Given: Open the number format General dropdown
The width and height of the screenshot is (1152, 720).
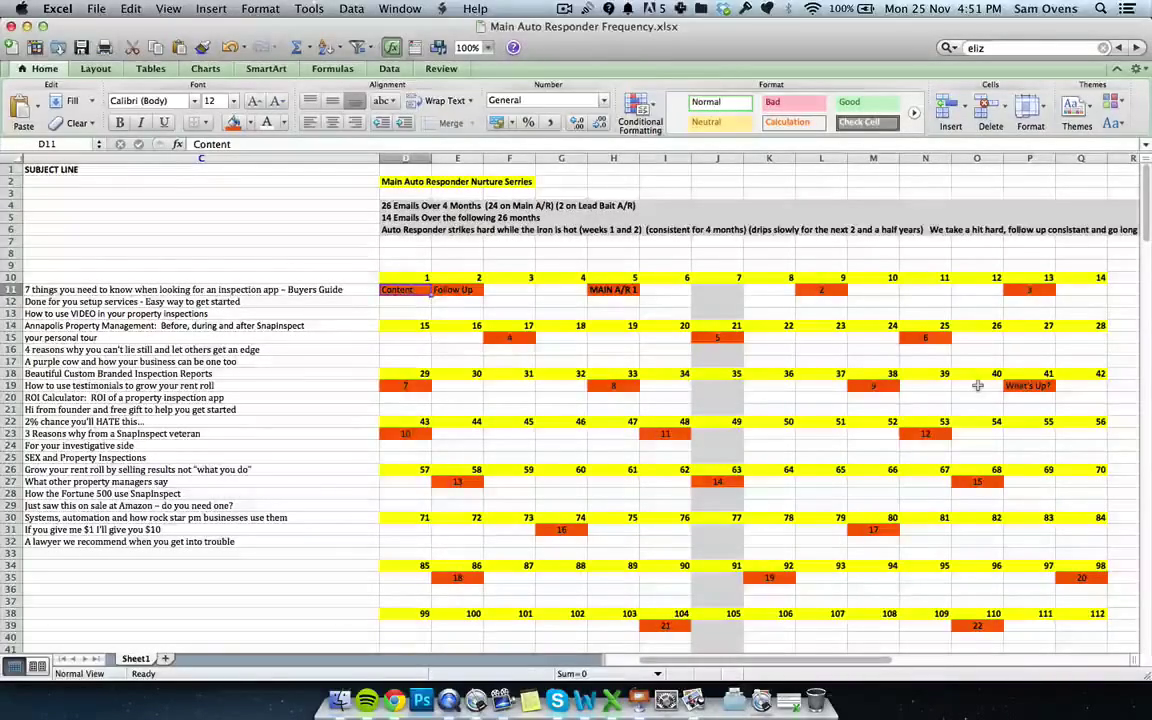Looking at the screenshot, I should point(604,101).
